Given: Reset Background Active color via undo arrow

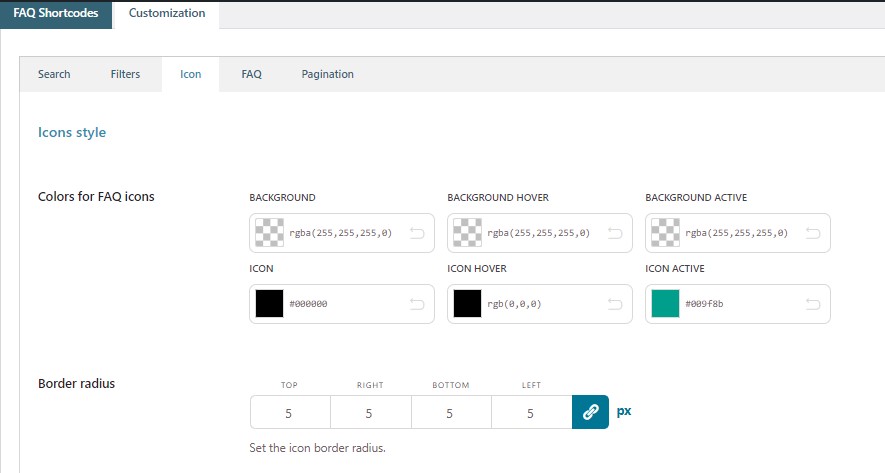Looking at the screenshot, I should pos(813,233).
